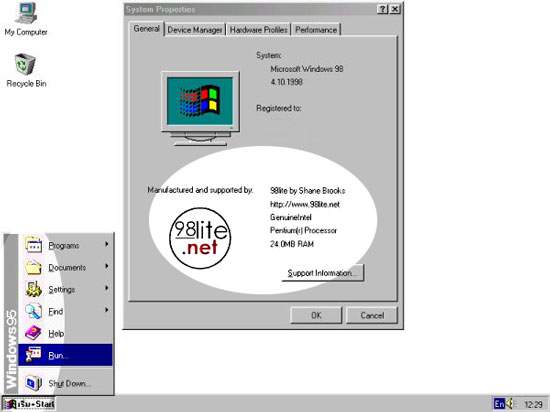Click the http://www.98lite.net text

[x=305, y=204]
